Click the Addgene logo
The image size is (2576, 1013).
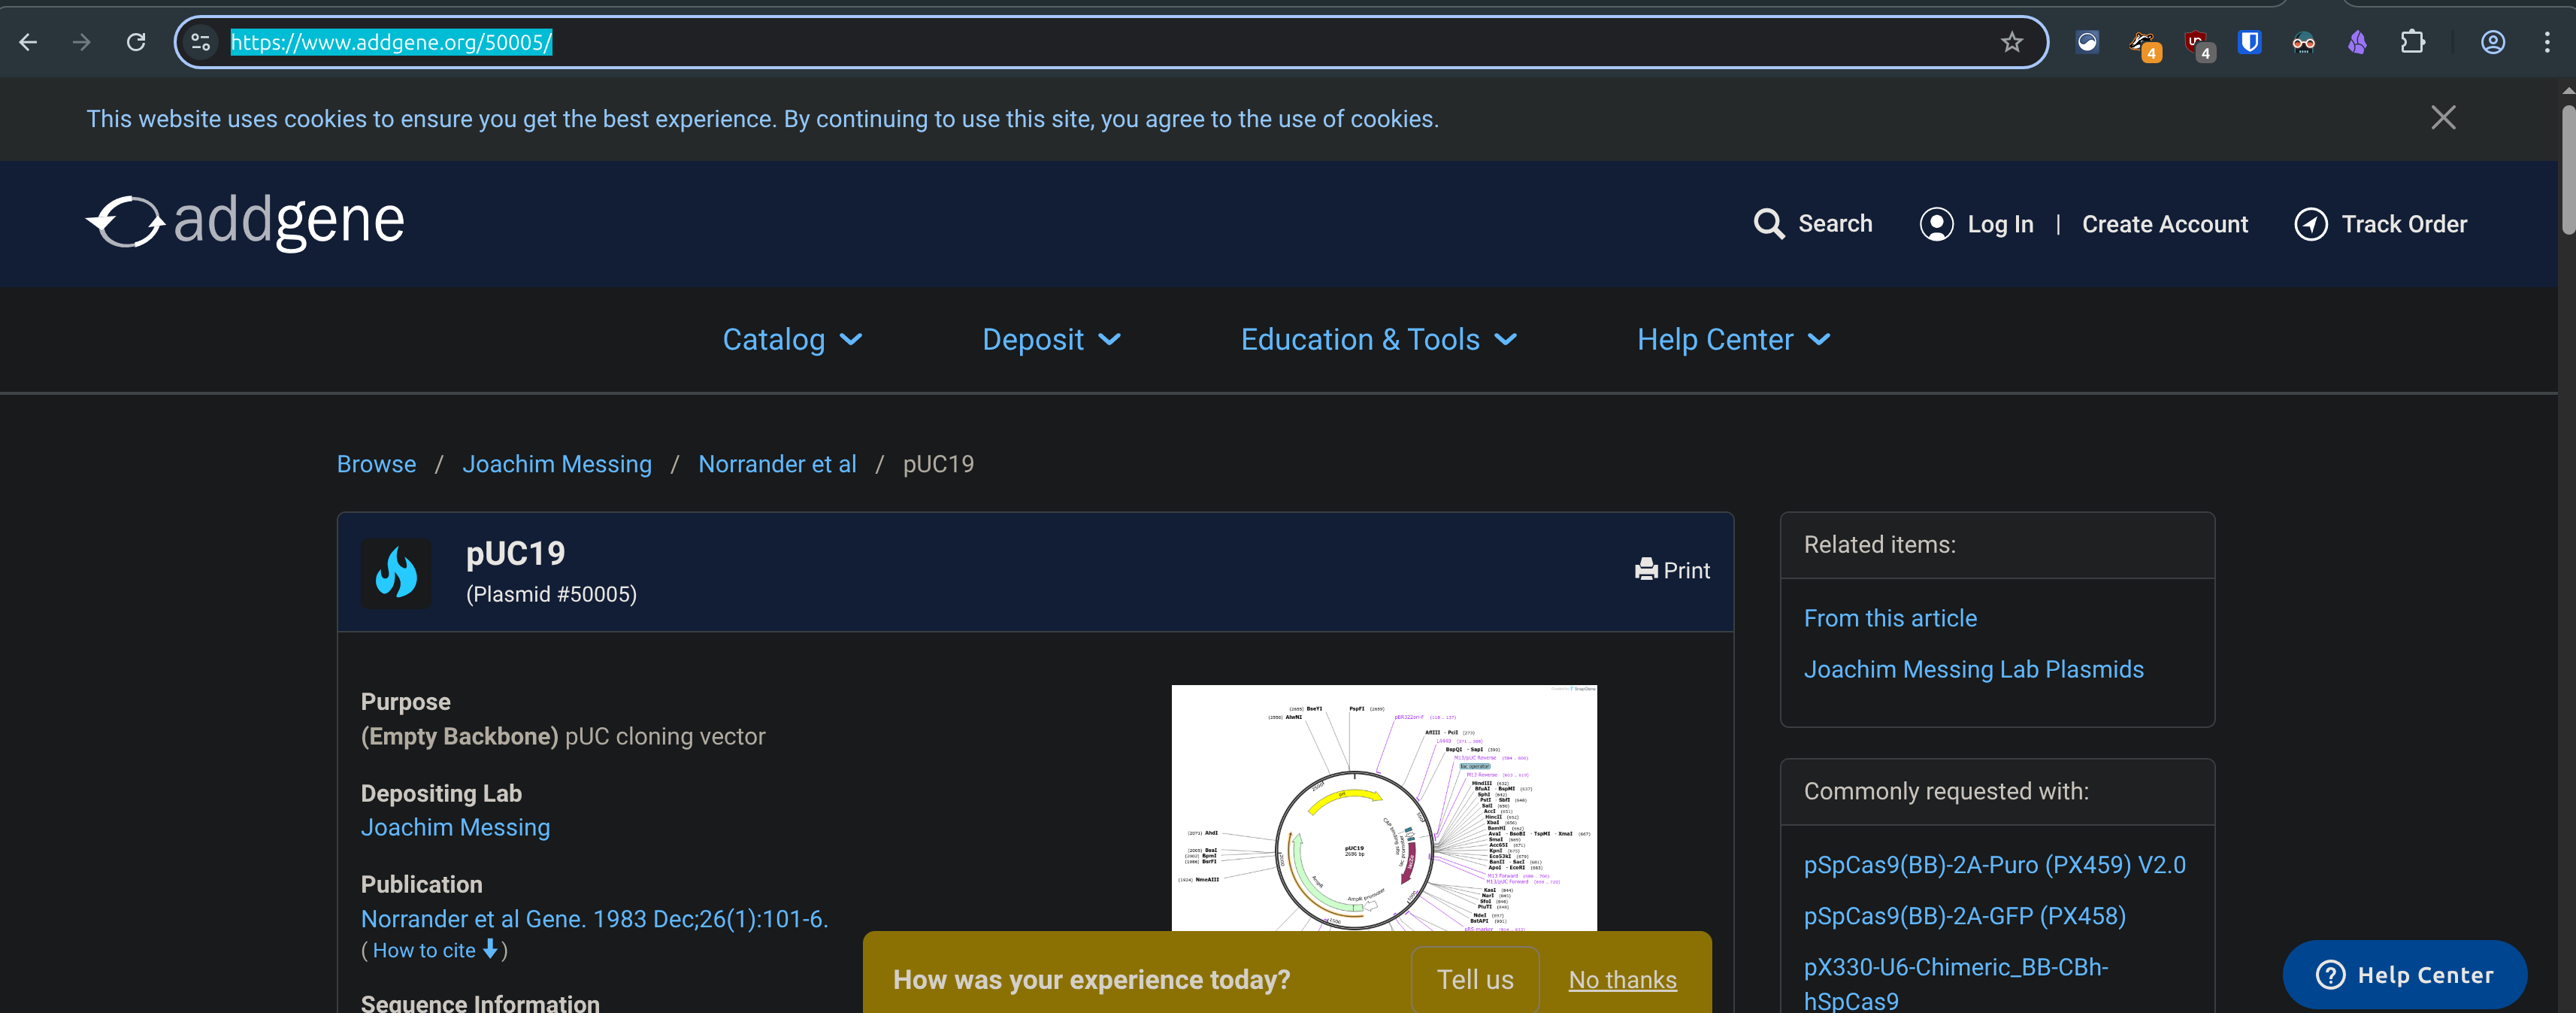pyautogui.click(x=245, y=222)
